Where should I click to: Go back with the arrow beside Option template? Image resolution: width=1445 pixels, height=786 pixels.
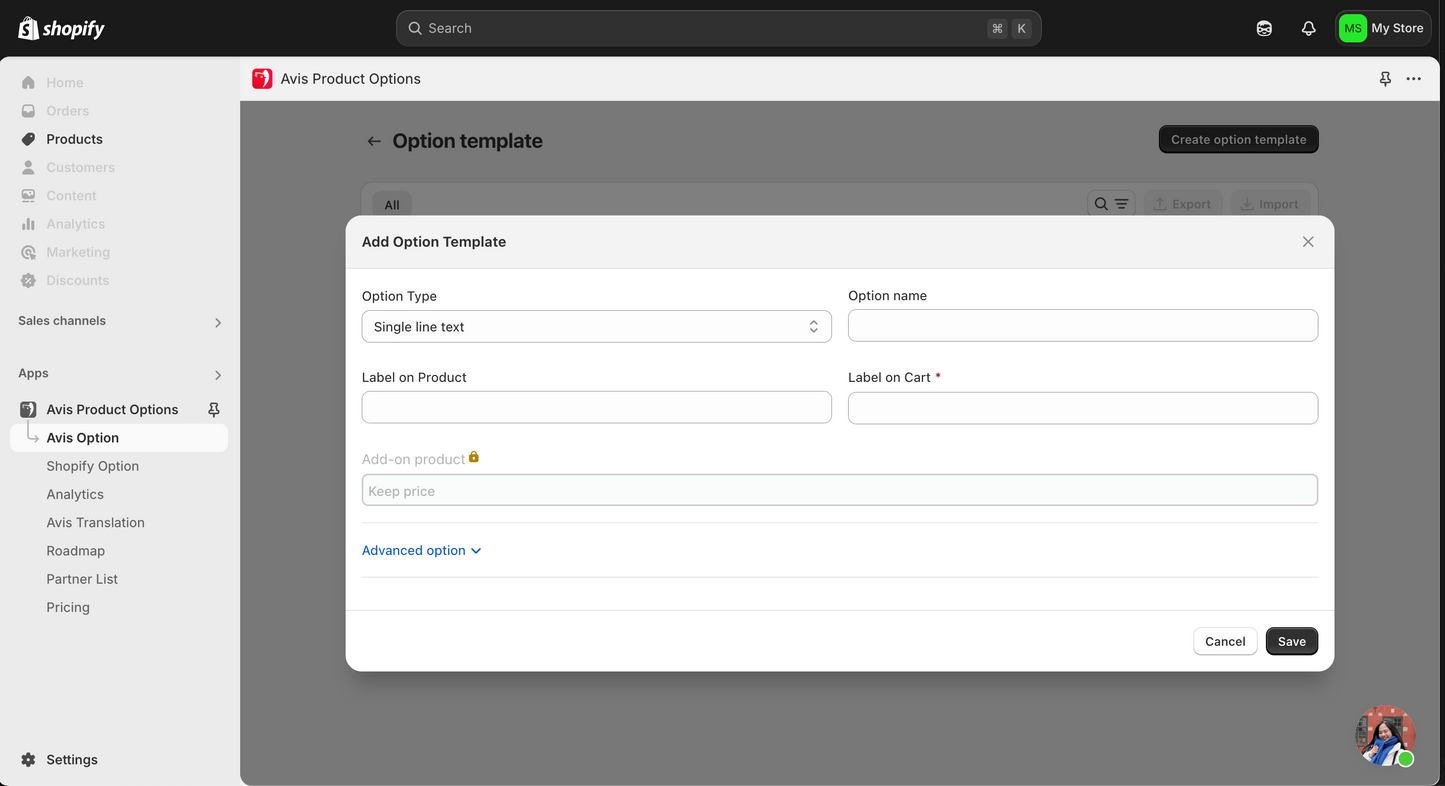(374, 141)
